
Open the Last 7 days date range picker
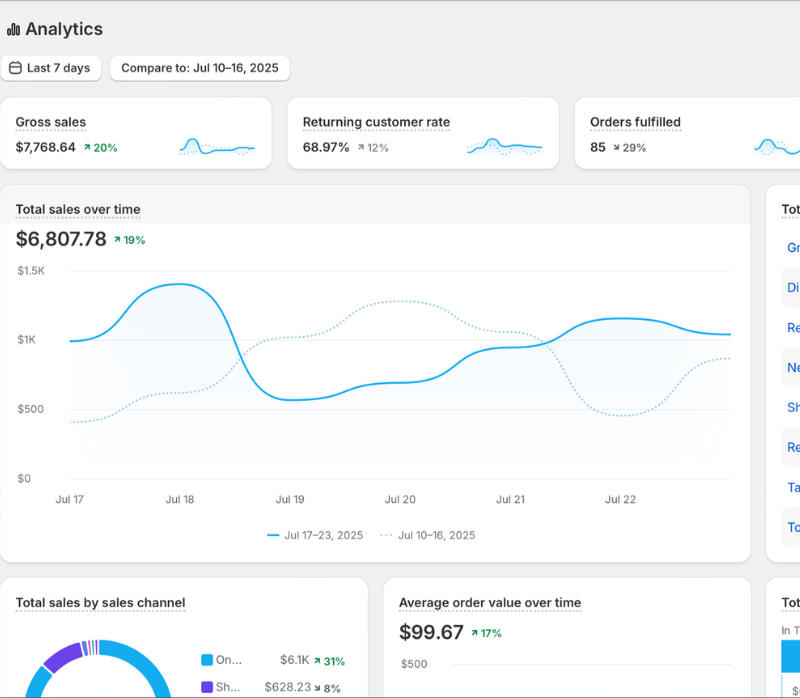tap(50, 69)
